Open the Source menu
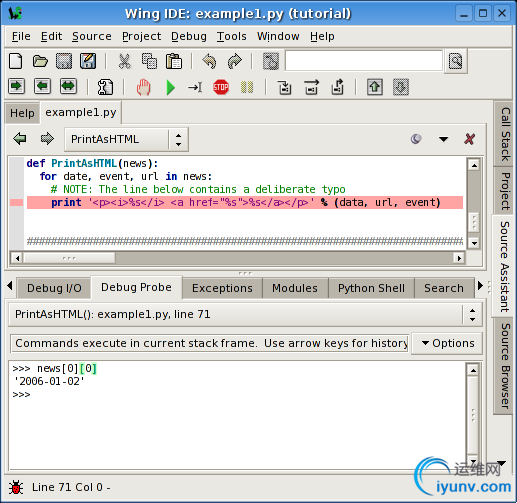This screenshot has width=517, height=503. point(92,36)
